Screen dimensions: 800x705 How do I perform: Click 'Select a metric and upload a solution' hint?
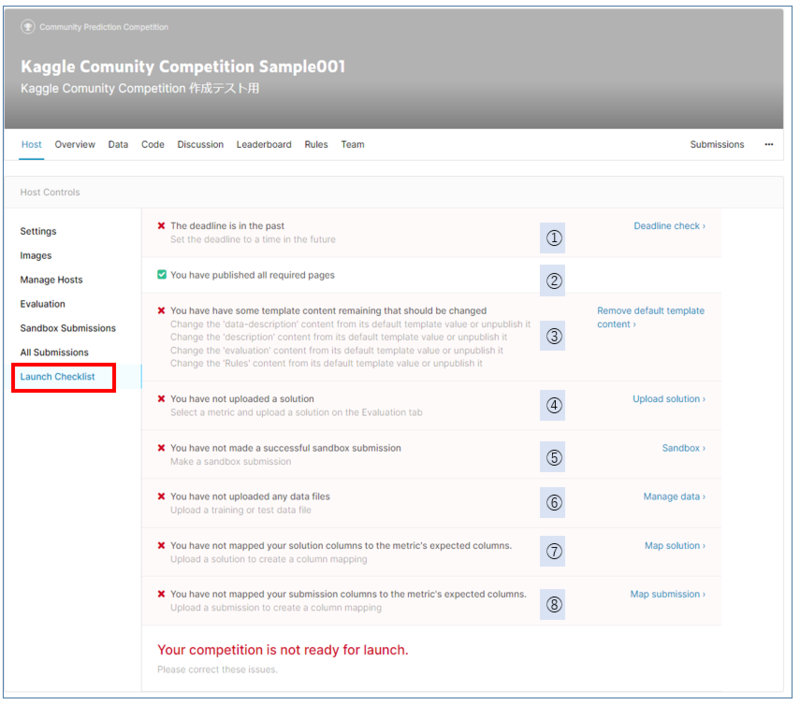[296, 412]
